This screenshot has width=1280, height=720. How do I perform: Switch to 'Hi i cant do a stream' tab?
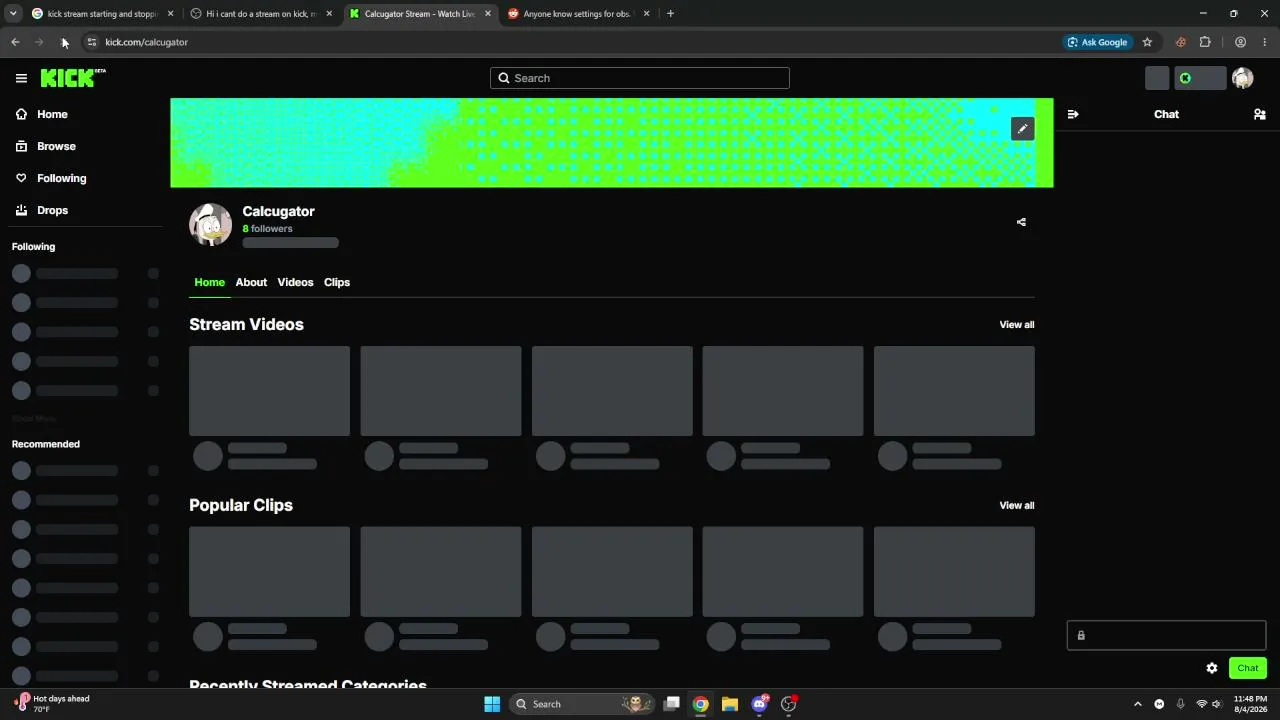[x=260, y=14]
